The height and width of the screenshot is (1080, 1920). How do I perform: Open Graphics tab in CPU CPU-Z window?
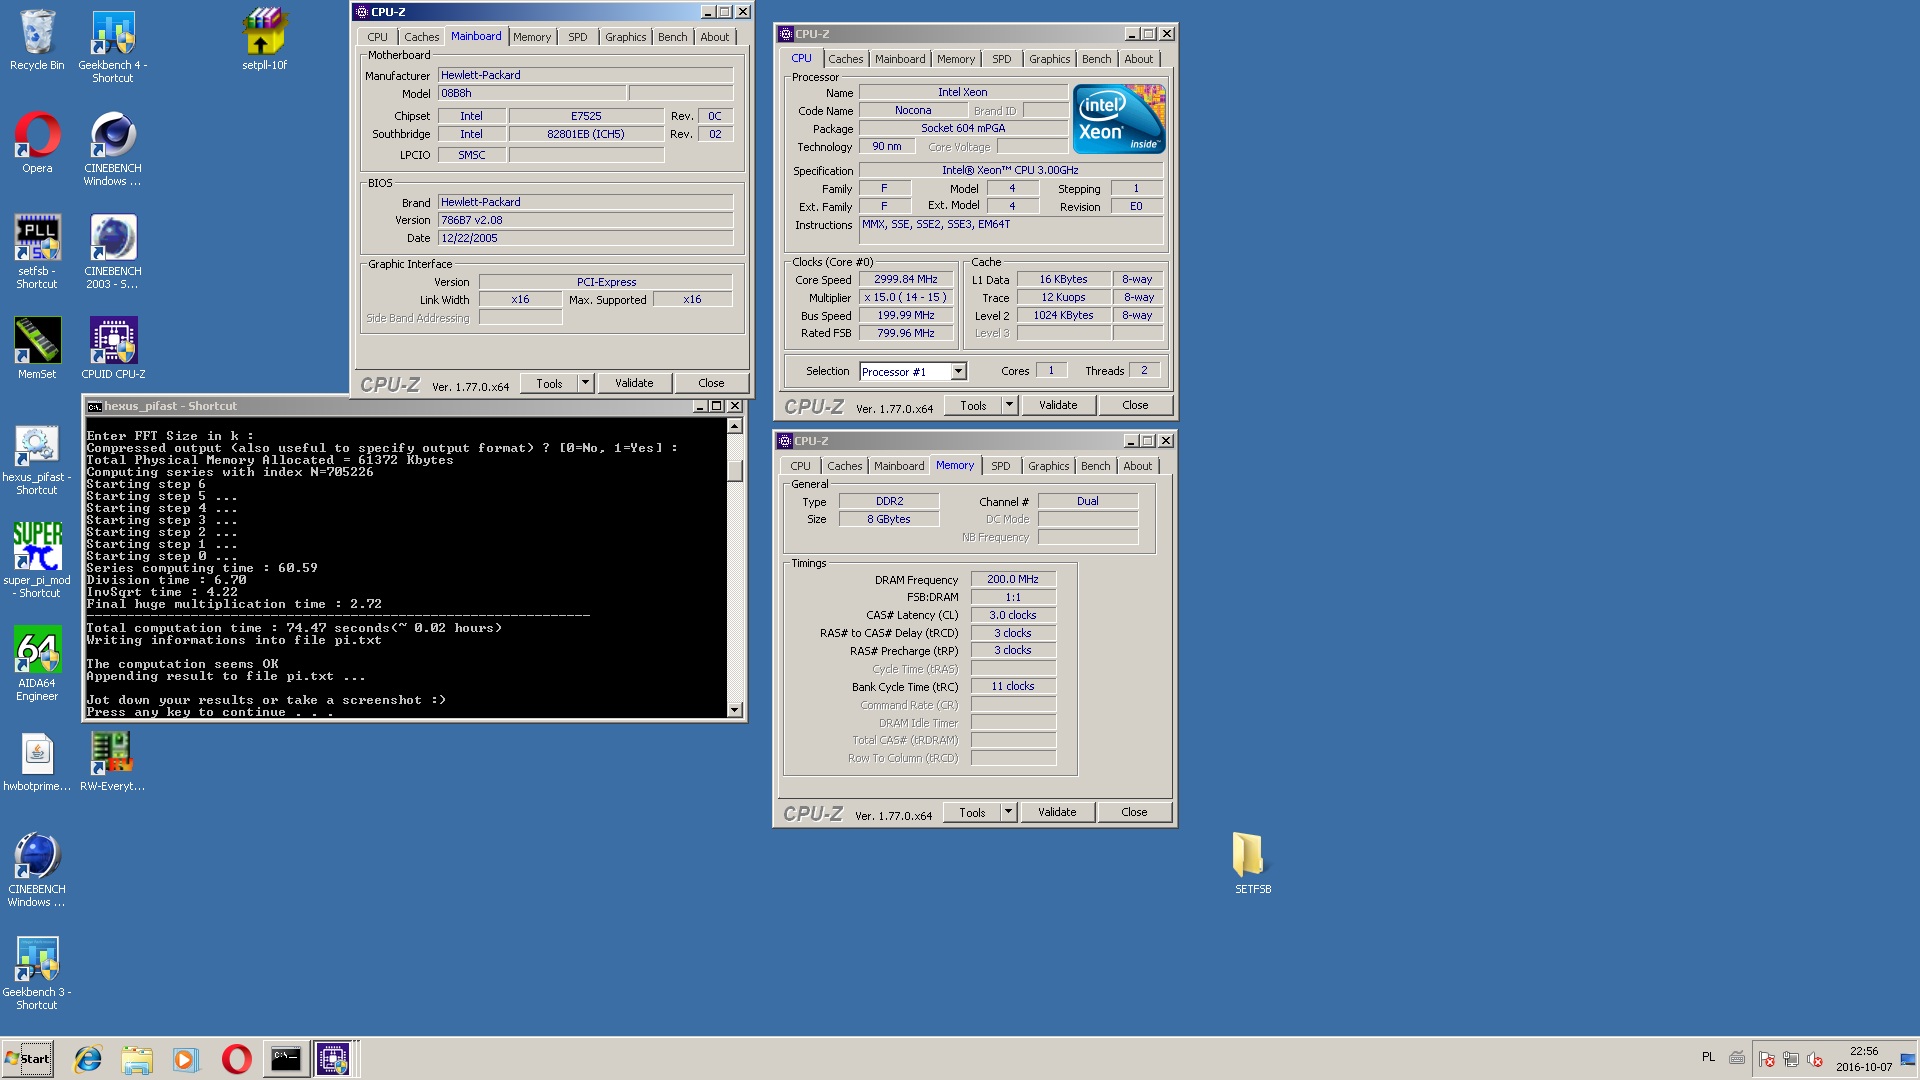(1049, 59)
